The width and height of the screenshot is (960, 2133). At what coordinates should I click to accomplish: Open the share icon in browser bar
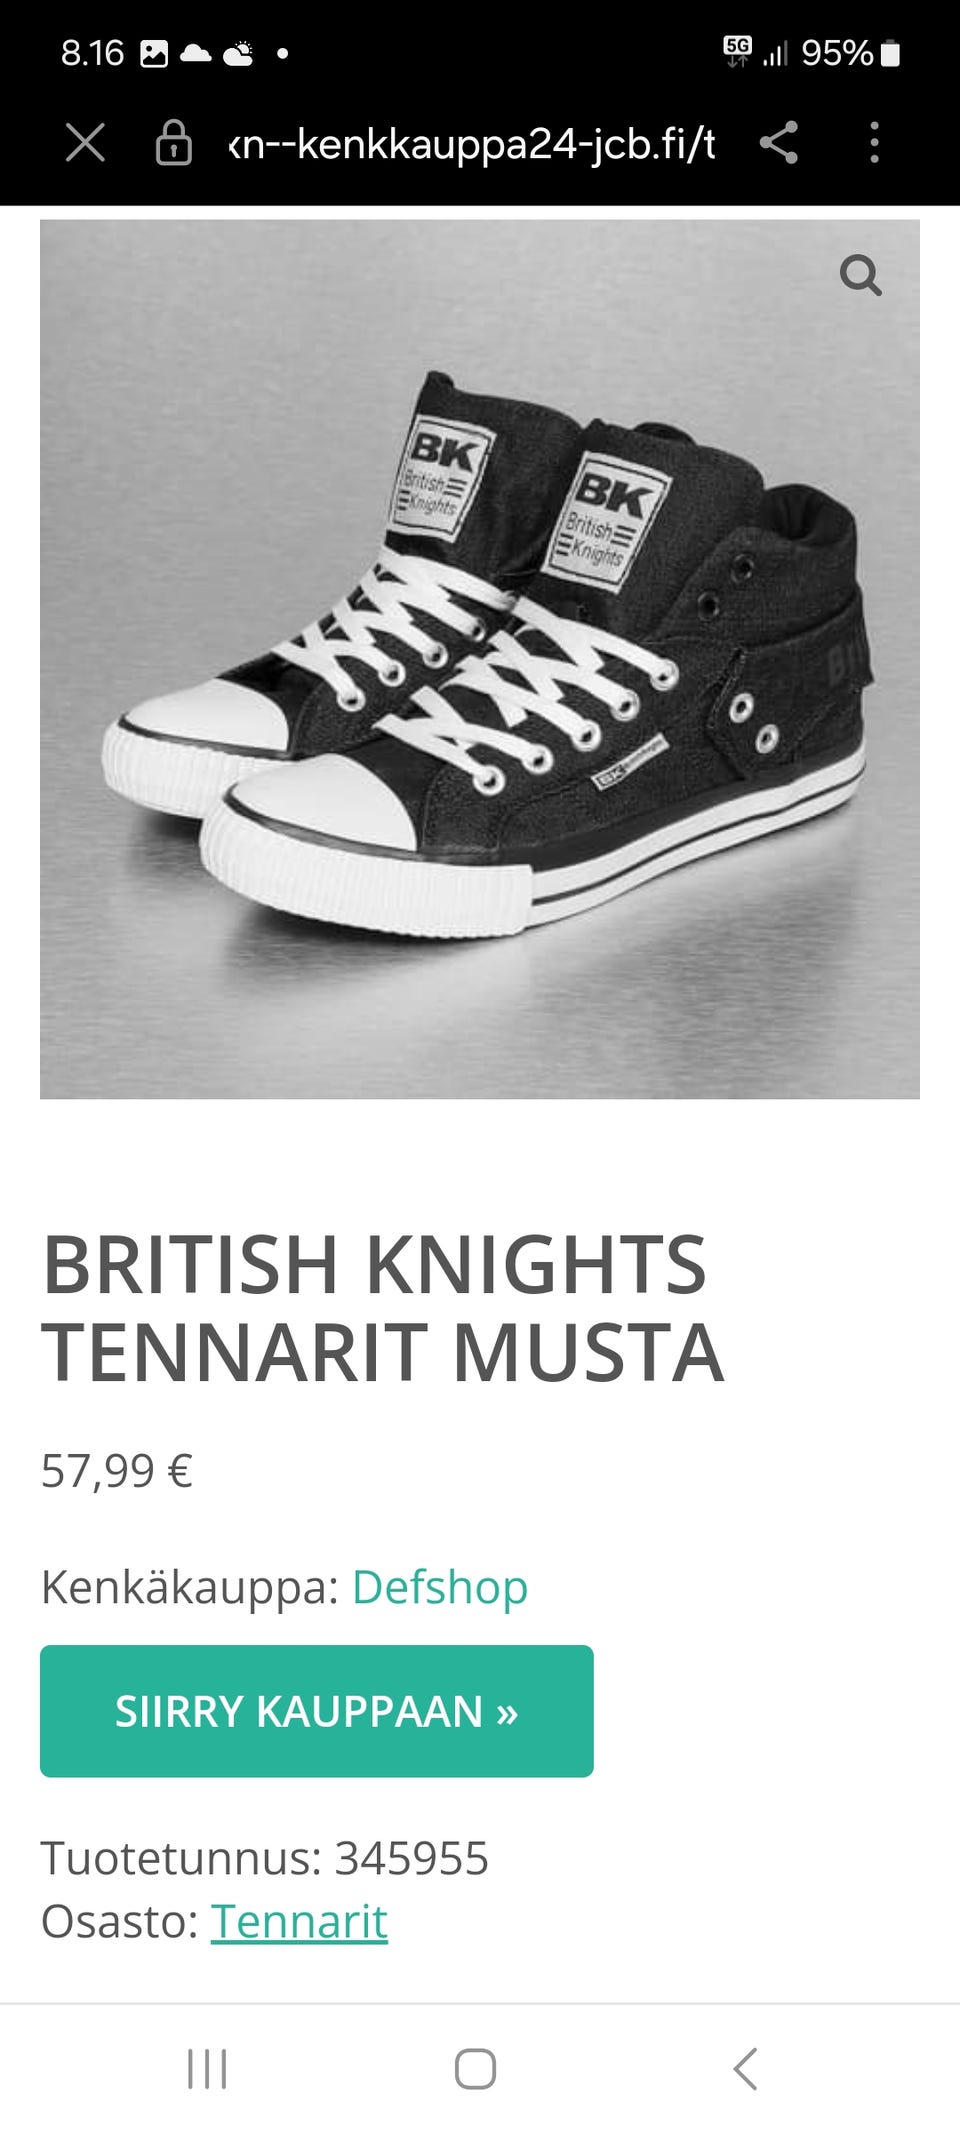778,142
